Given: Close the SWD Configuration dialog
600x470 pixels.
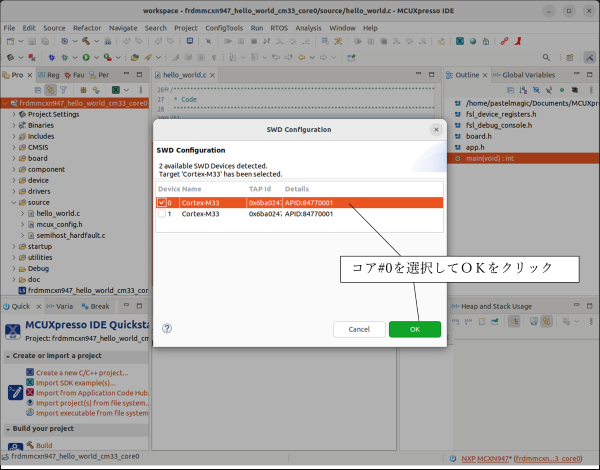Looking at the screenshot, I should pos(435,130).
